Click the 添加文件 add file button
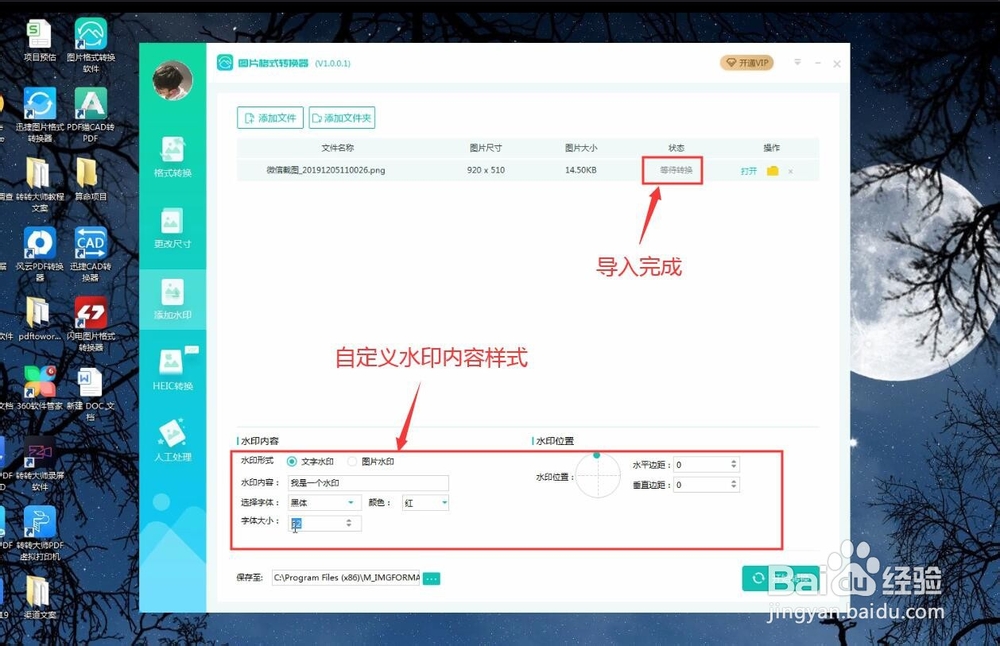The width and height of the screenshot is (1000, 646). coord(270,117)
